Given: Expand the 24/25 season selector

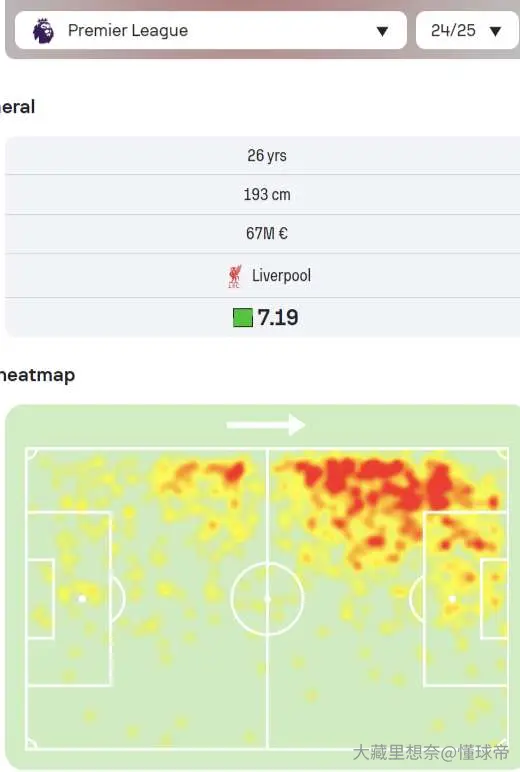Looking at the screenshot, I should tap(467, 31).
